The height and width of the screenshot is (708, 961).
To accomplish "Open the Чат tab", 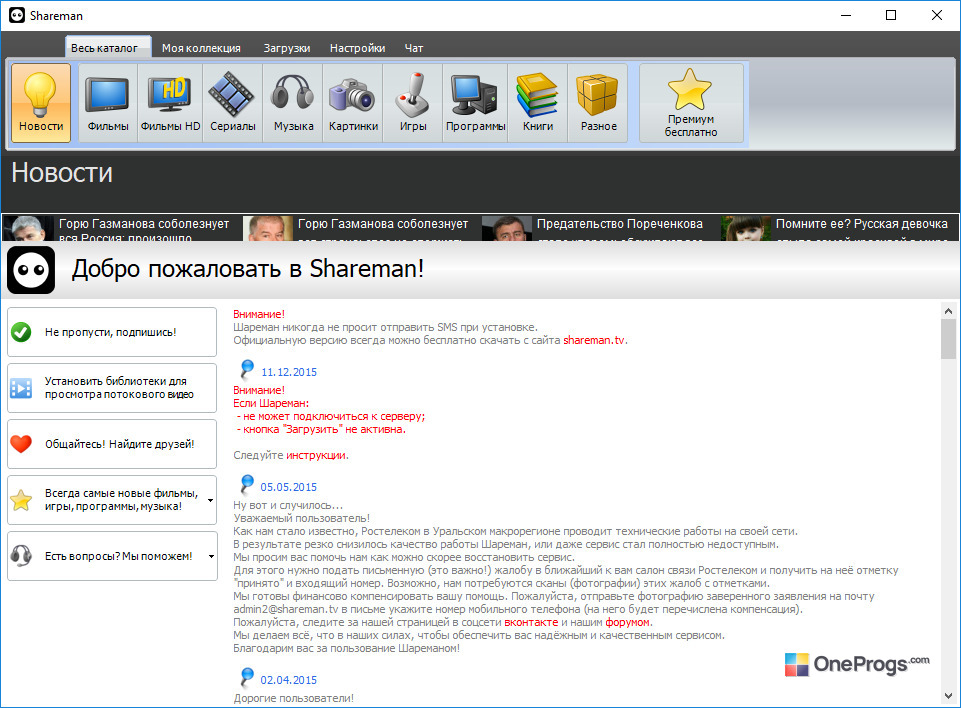I will pyautogui.click(x=414, y=48).
